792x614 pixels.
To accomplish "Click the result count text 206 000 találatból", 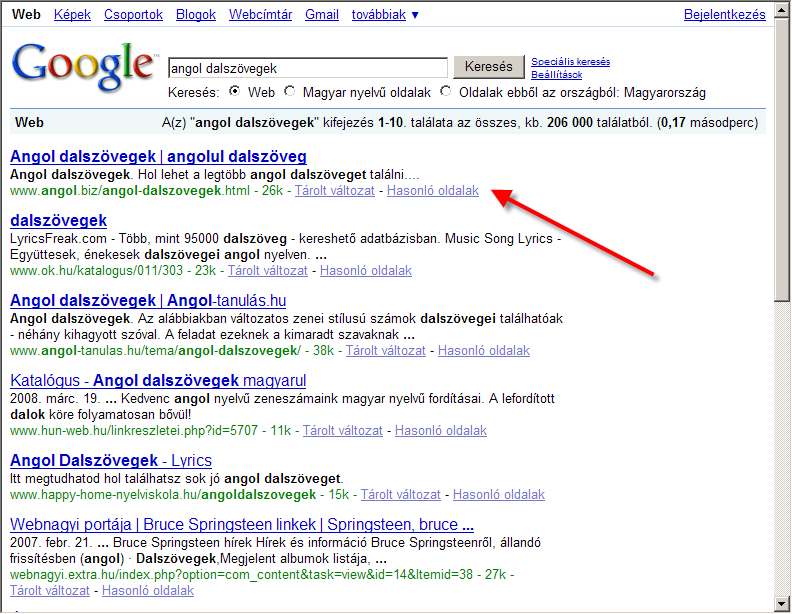I will tap(600, 123).
